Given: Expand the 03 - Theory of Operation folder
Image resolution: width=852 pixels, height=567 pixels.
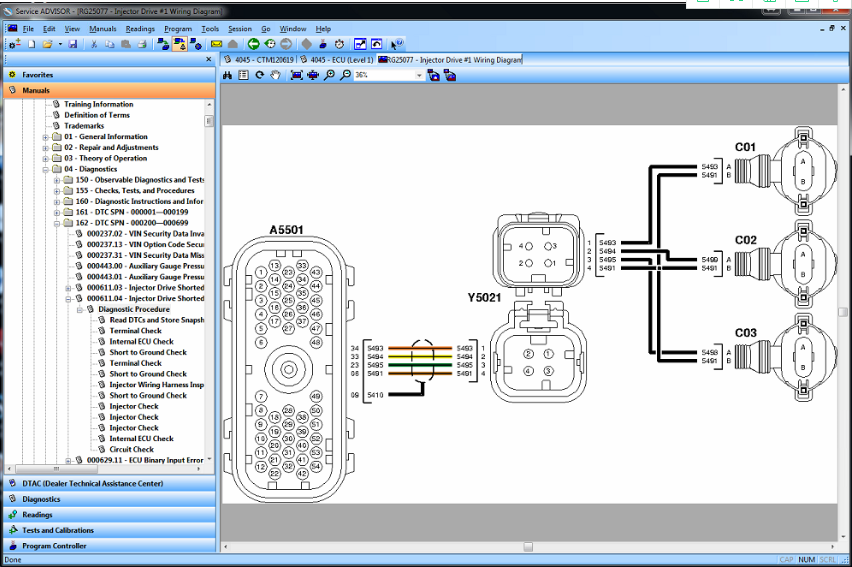Looking at the screenshot, I should click(x=46, y=159).
